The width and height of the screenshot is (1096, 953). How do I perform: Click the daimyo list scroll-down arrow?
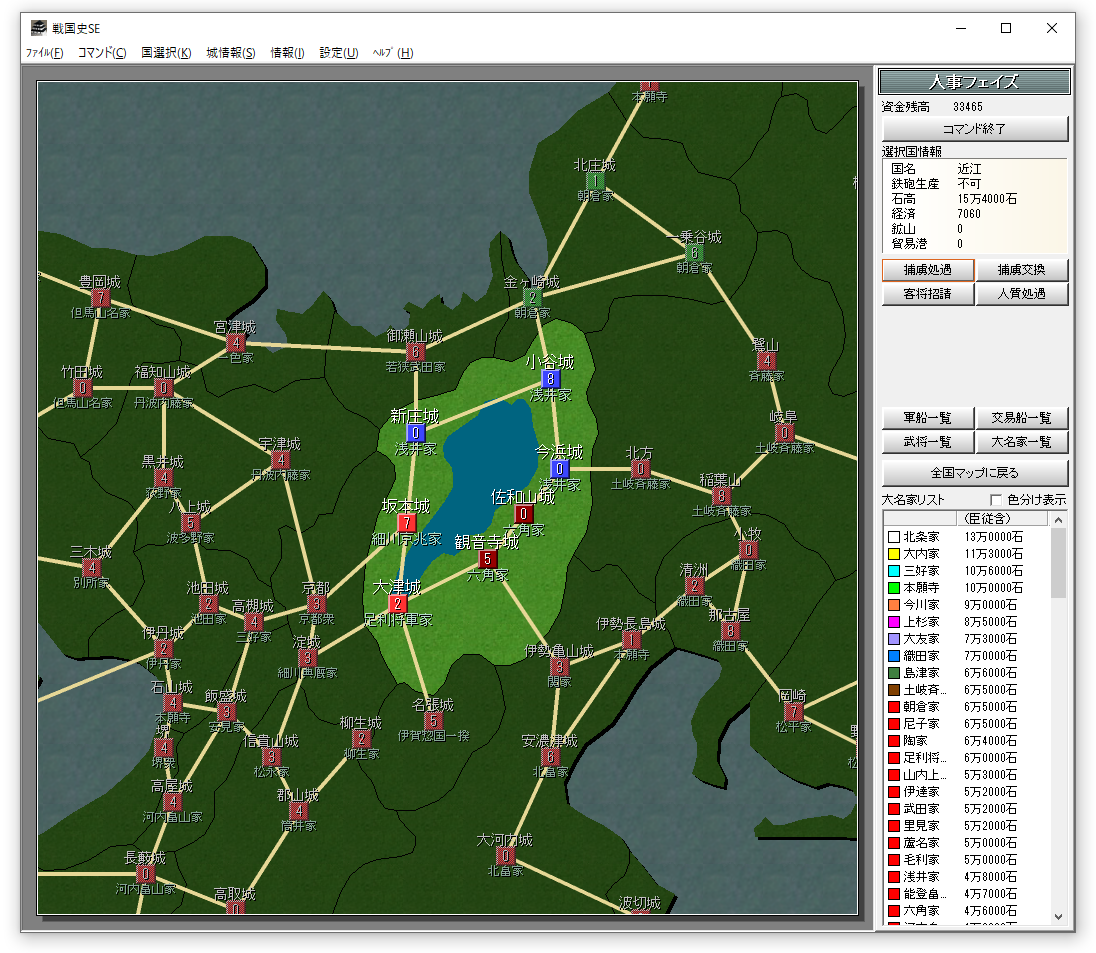[1059, 917]
